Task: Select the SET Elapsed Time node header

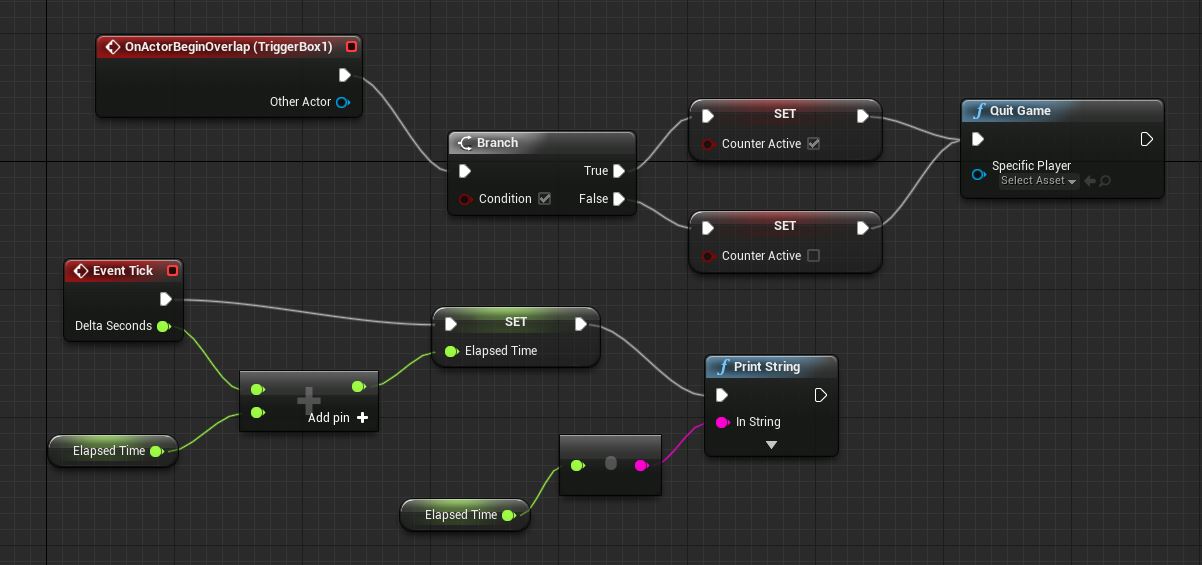Action: 516,322
